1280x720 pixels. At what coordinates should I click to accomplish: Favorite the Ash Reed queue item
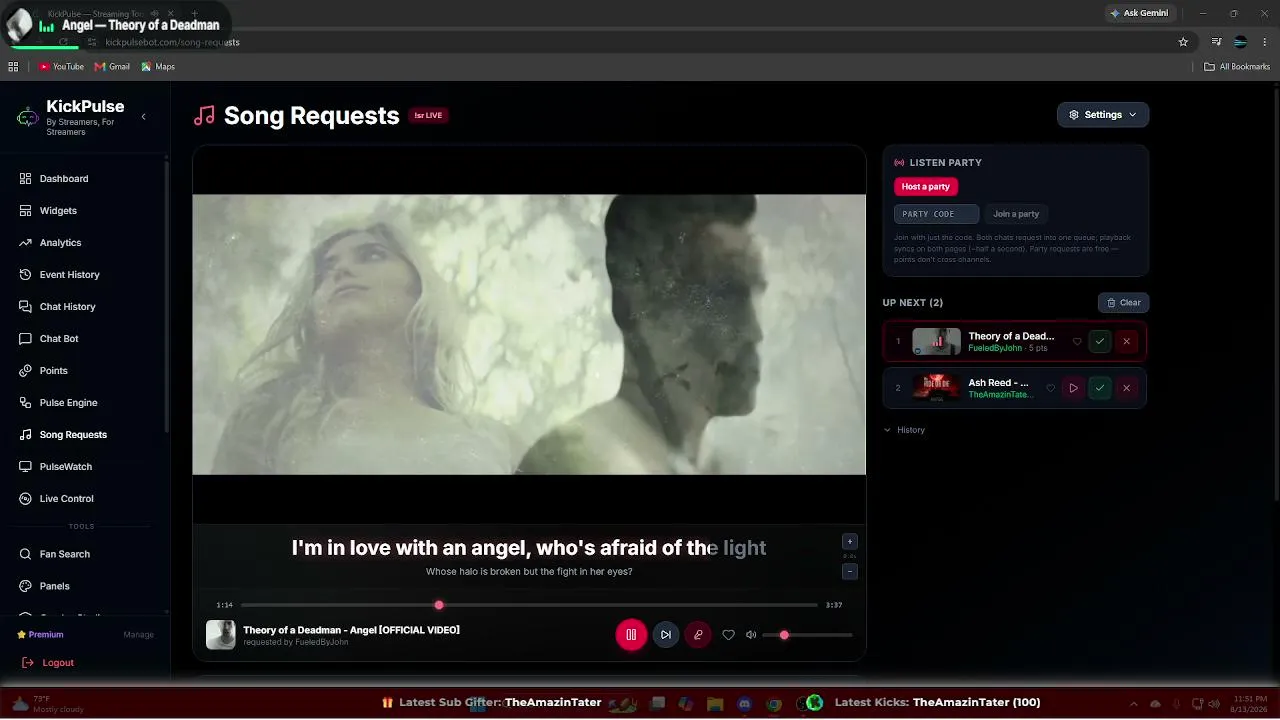[1050, 388]
